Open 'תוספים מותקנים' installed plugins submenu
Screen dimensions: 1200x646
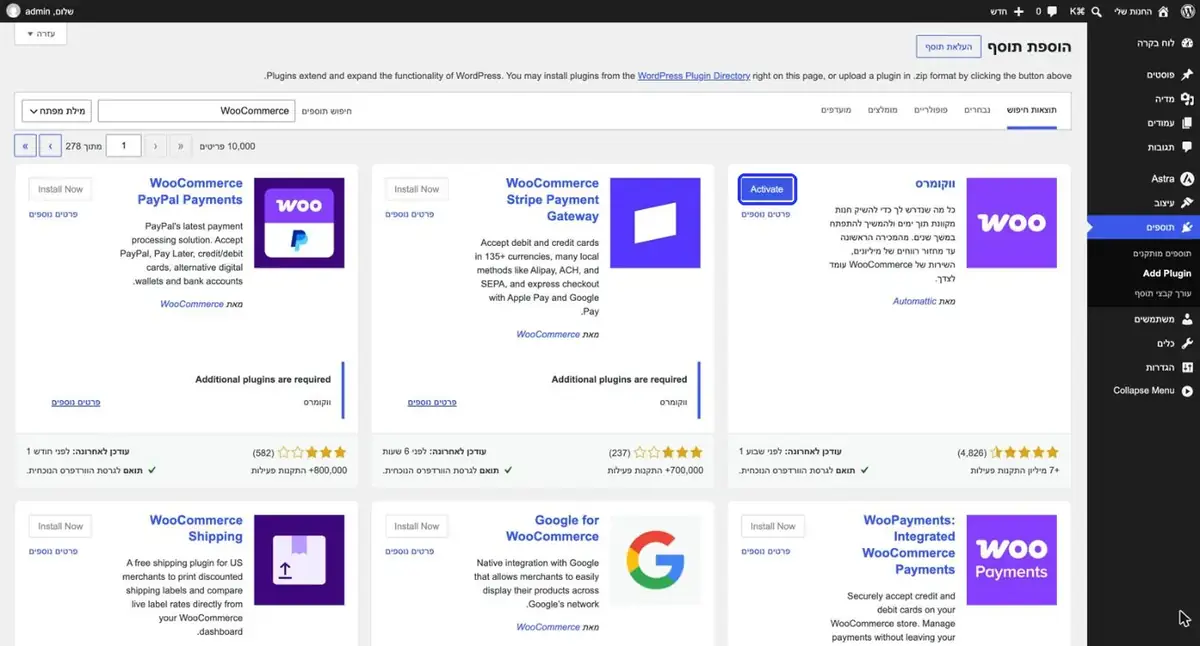click(1162, 254)
